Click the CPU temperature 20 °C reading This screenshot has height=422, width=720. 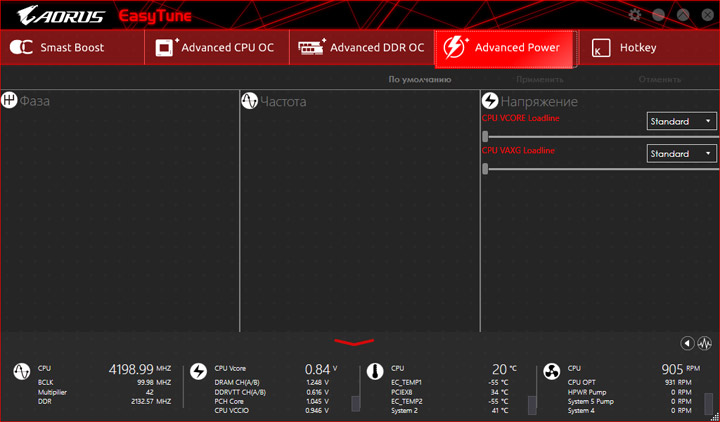pos(504,369)
